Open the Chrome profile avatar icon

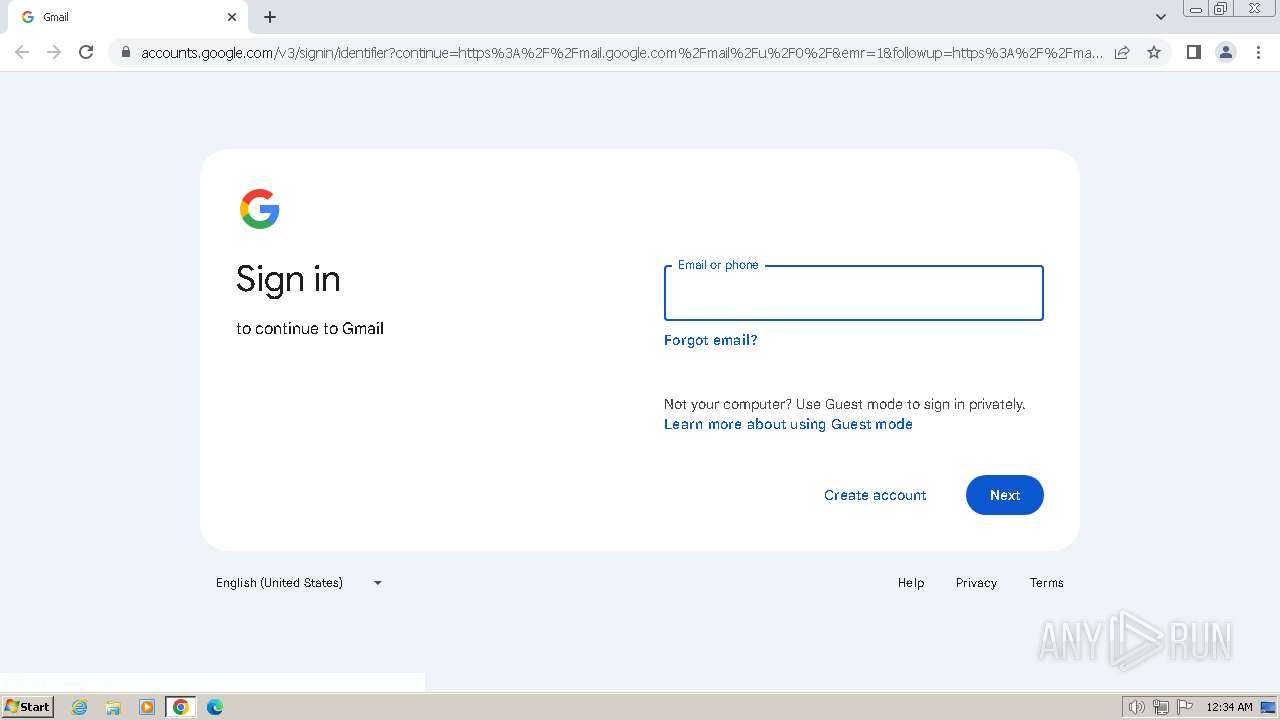coord(1226,52)
